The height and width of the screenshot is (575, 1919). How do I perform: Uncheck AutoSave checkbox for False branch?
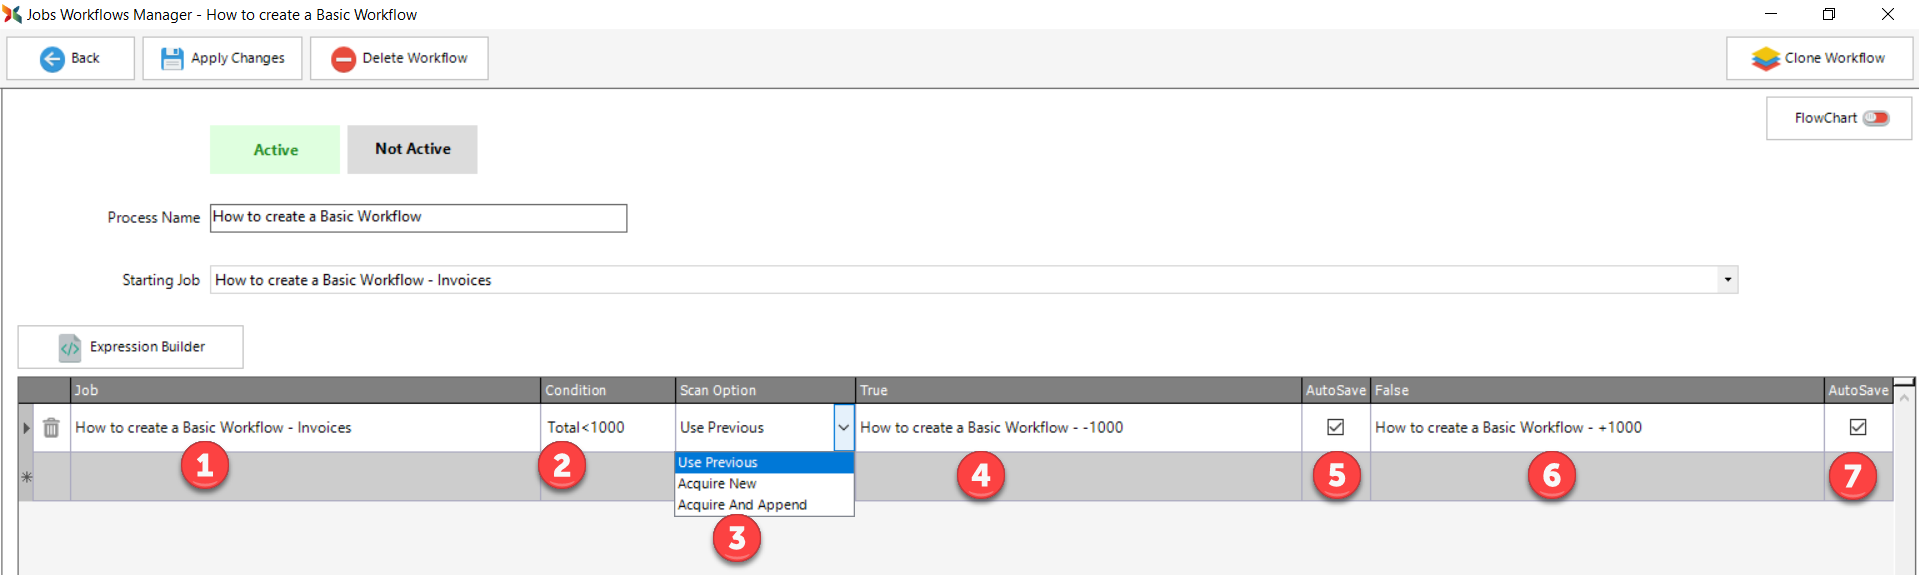point(1857,427)
